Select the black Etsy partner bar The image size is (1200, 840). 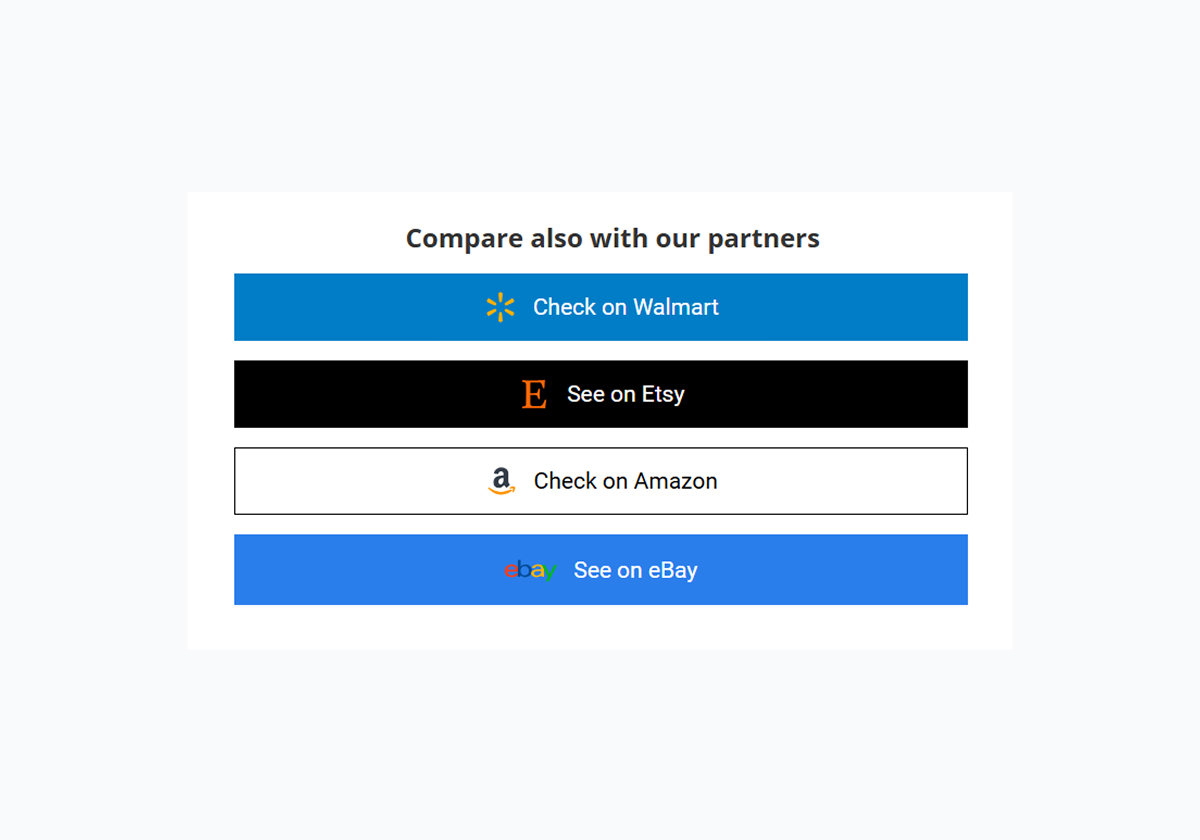[x=600, y=394]
